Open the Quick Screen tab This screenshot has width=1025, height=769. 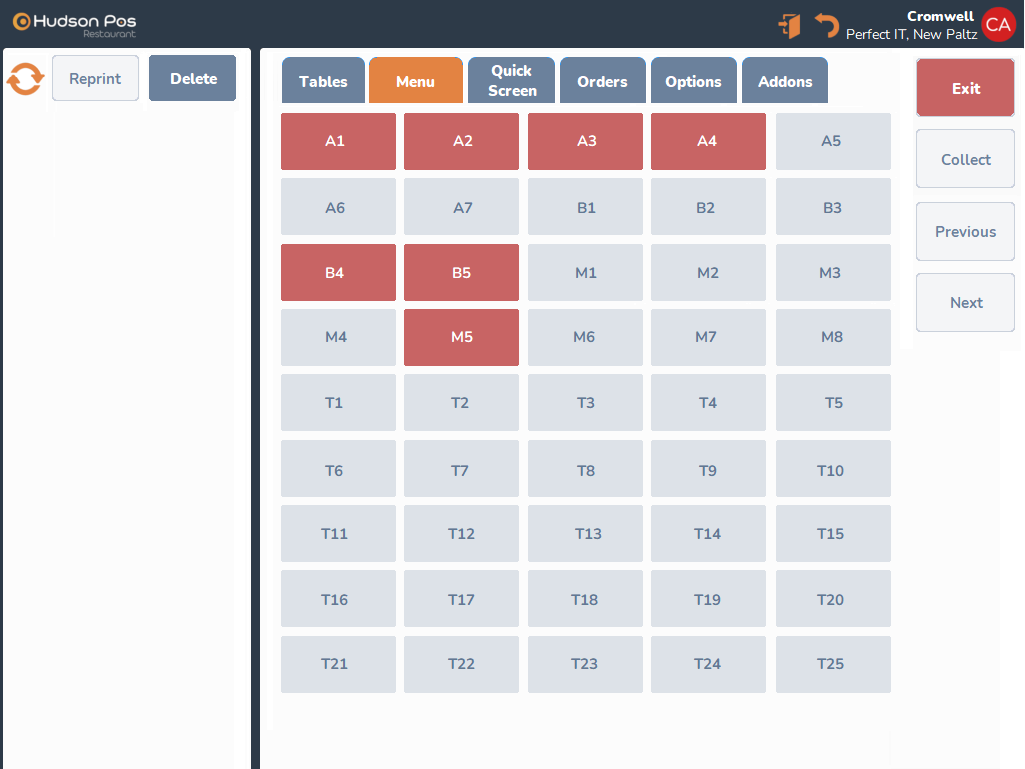click(512, 81)
